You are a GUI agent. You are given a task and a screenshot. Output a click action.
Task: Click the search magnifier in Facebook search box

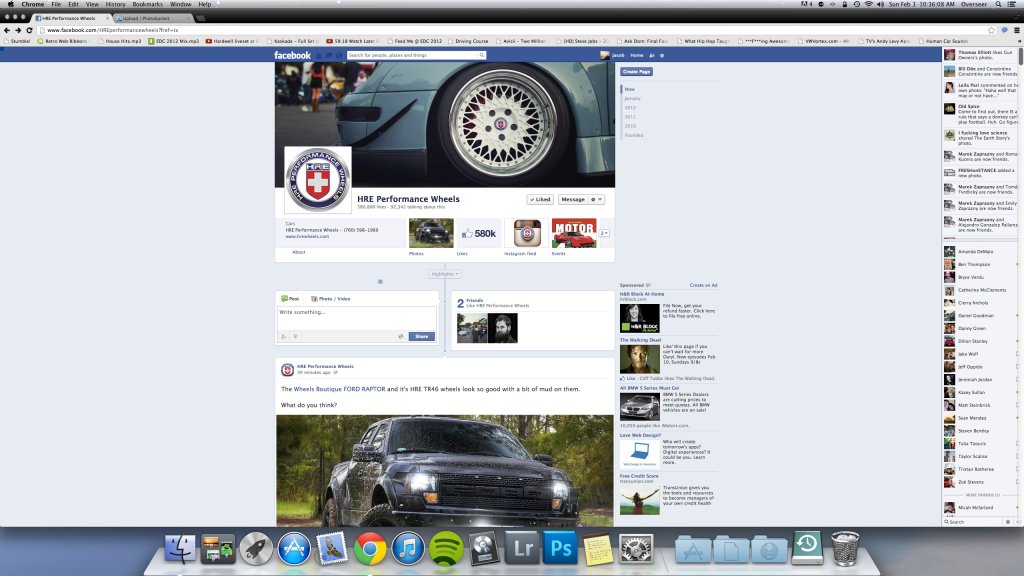(481, 56)
